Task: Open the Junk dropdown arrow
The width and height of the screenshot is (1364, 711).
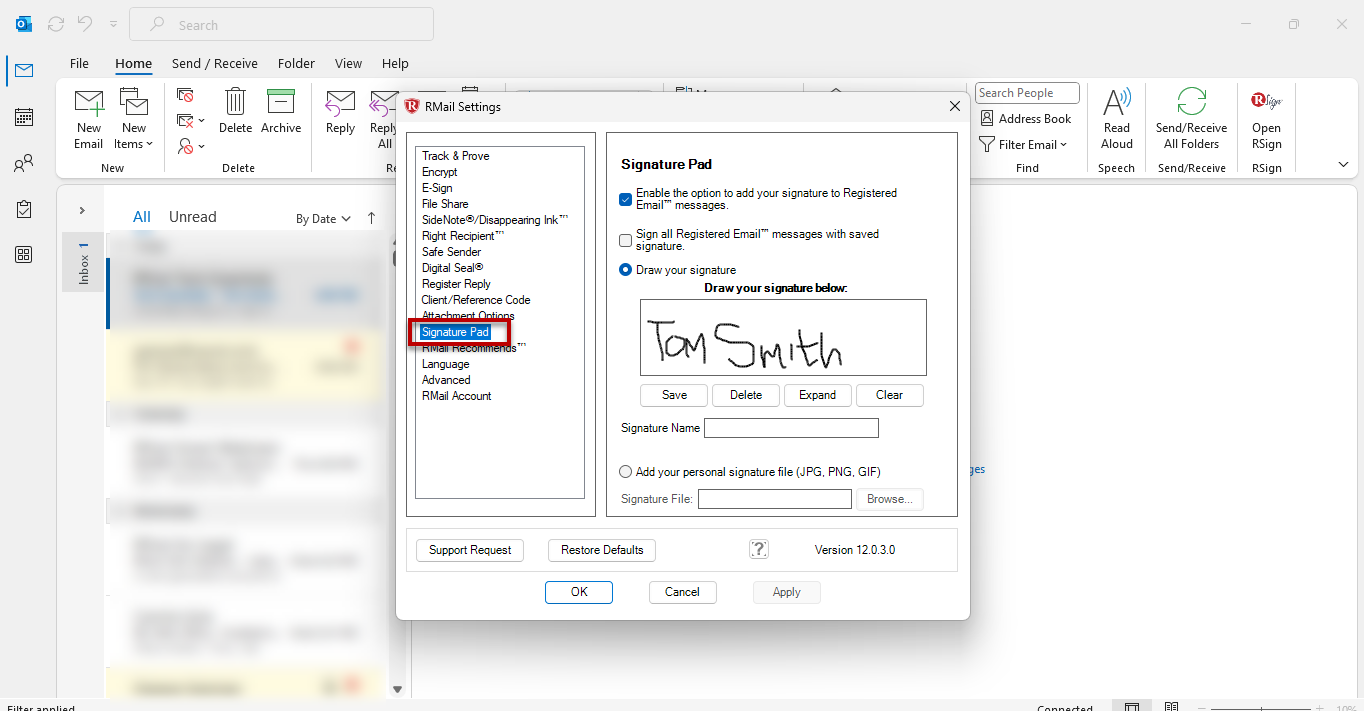Action: (201, 147)
